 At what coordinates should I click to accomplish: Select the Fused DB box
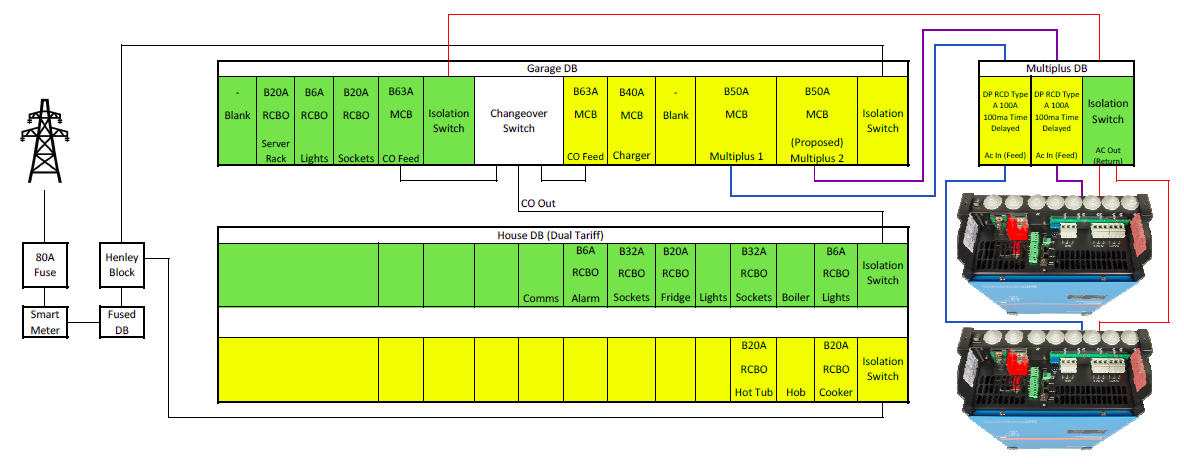pos(120,322)
